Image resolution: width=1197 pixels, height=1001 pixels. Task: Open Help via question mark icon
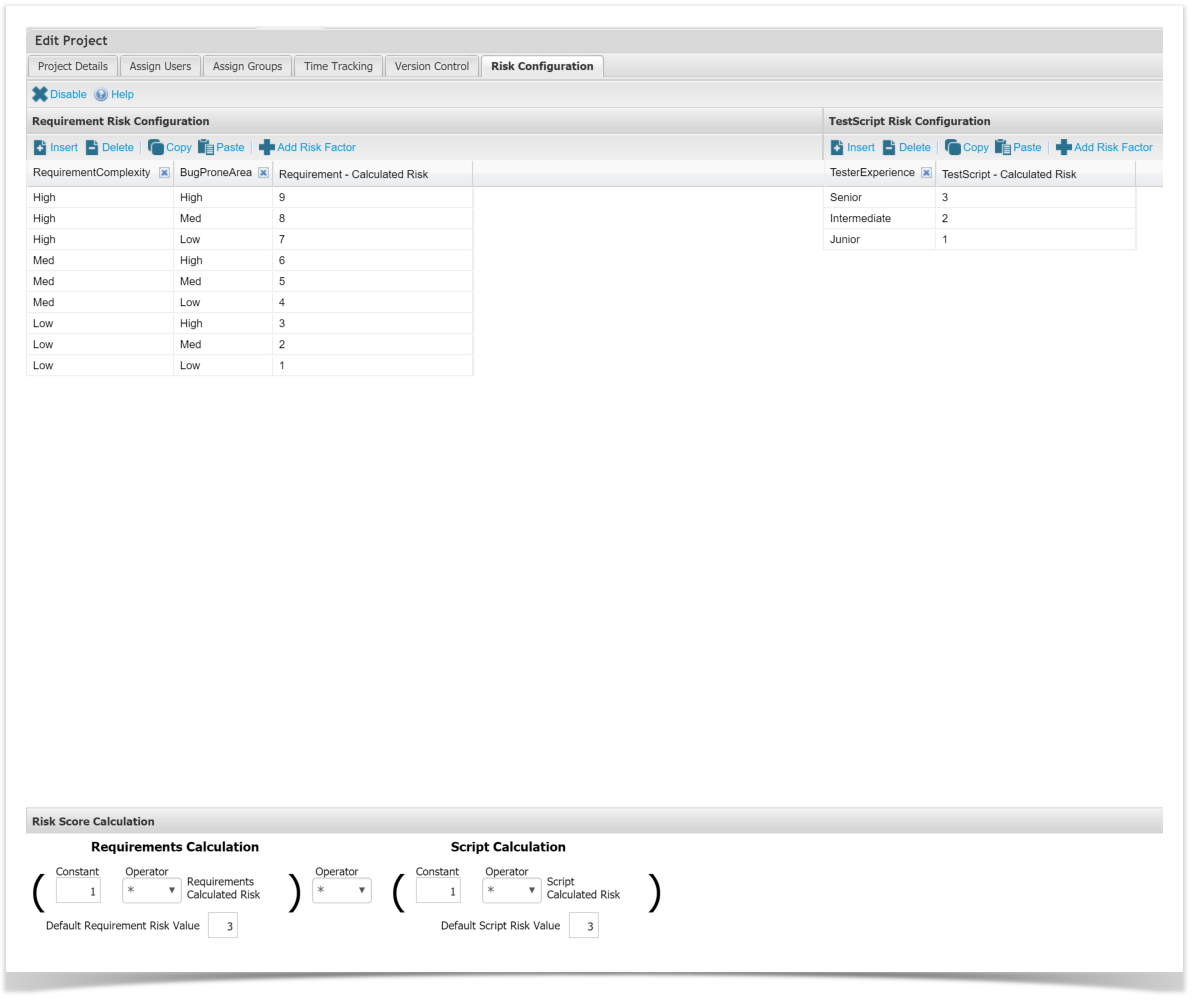coord(101,94)
